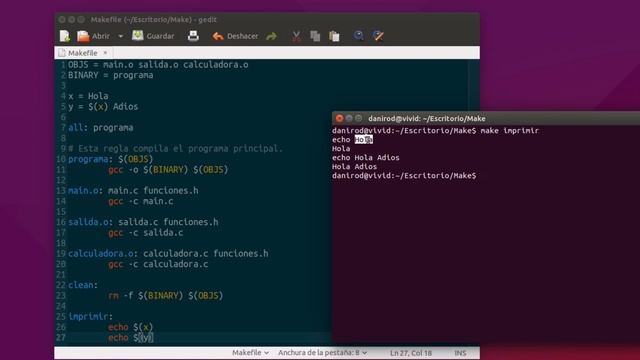The width and height of the screenshot is (640, 360).
Task: Click the Ln 27, Col 18 status indicator
Action: pyautogui.click(x=411, y=353)
